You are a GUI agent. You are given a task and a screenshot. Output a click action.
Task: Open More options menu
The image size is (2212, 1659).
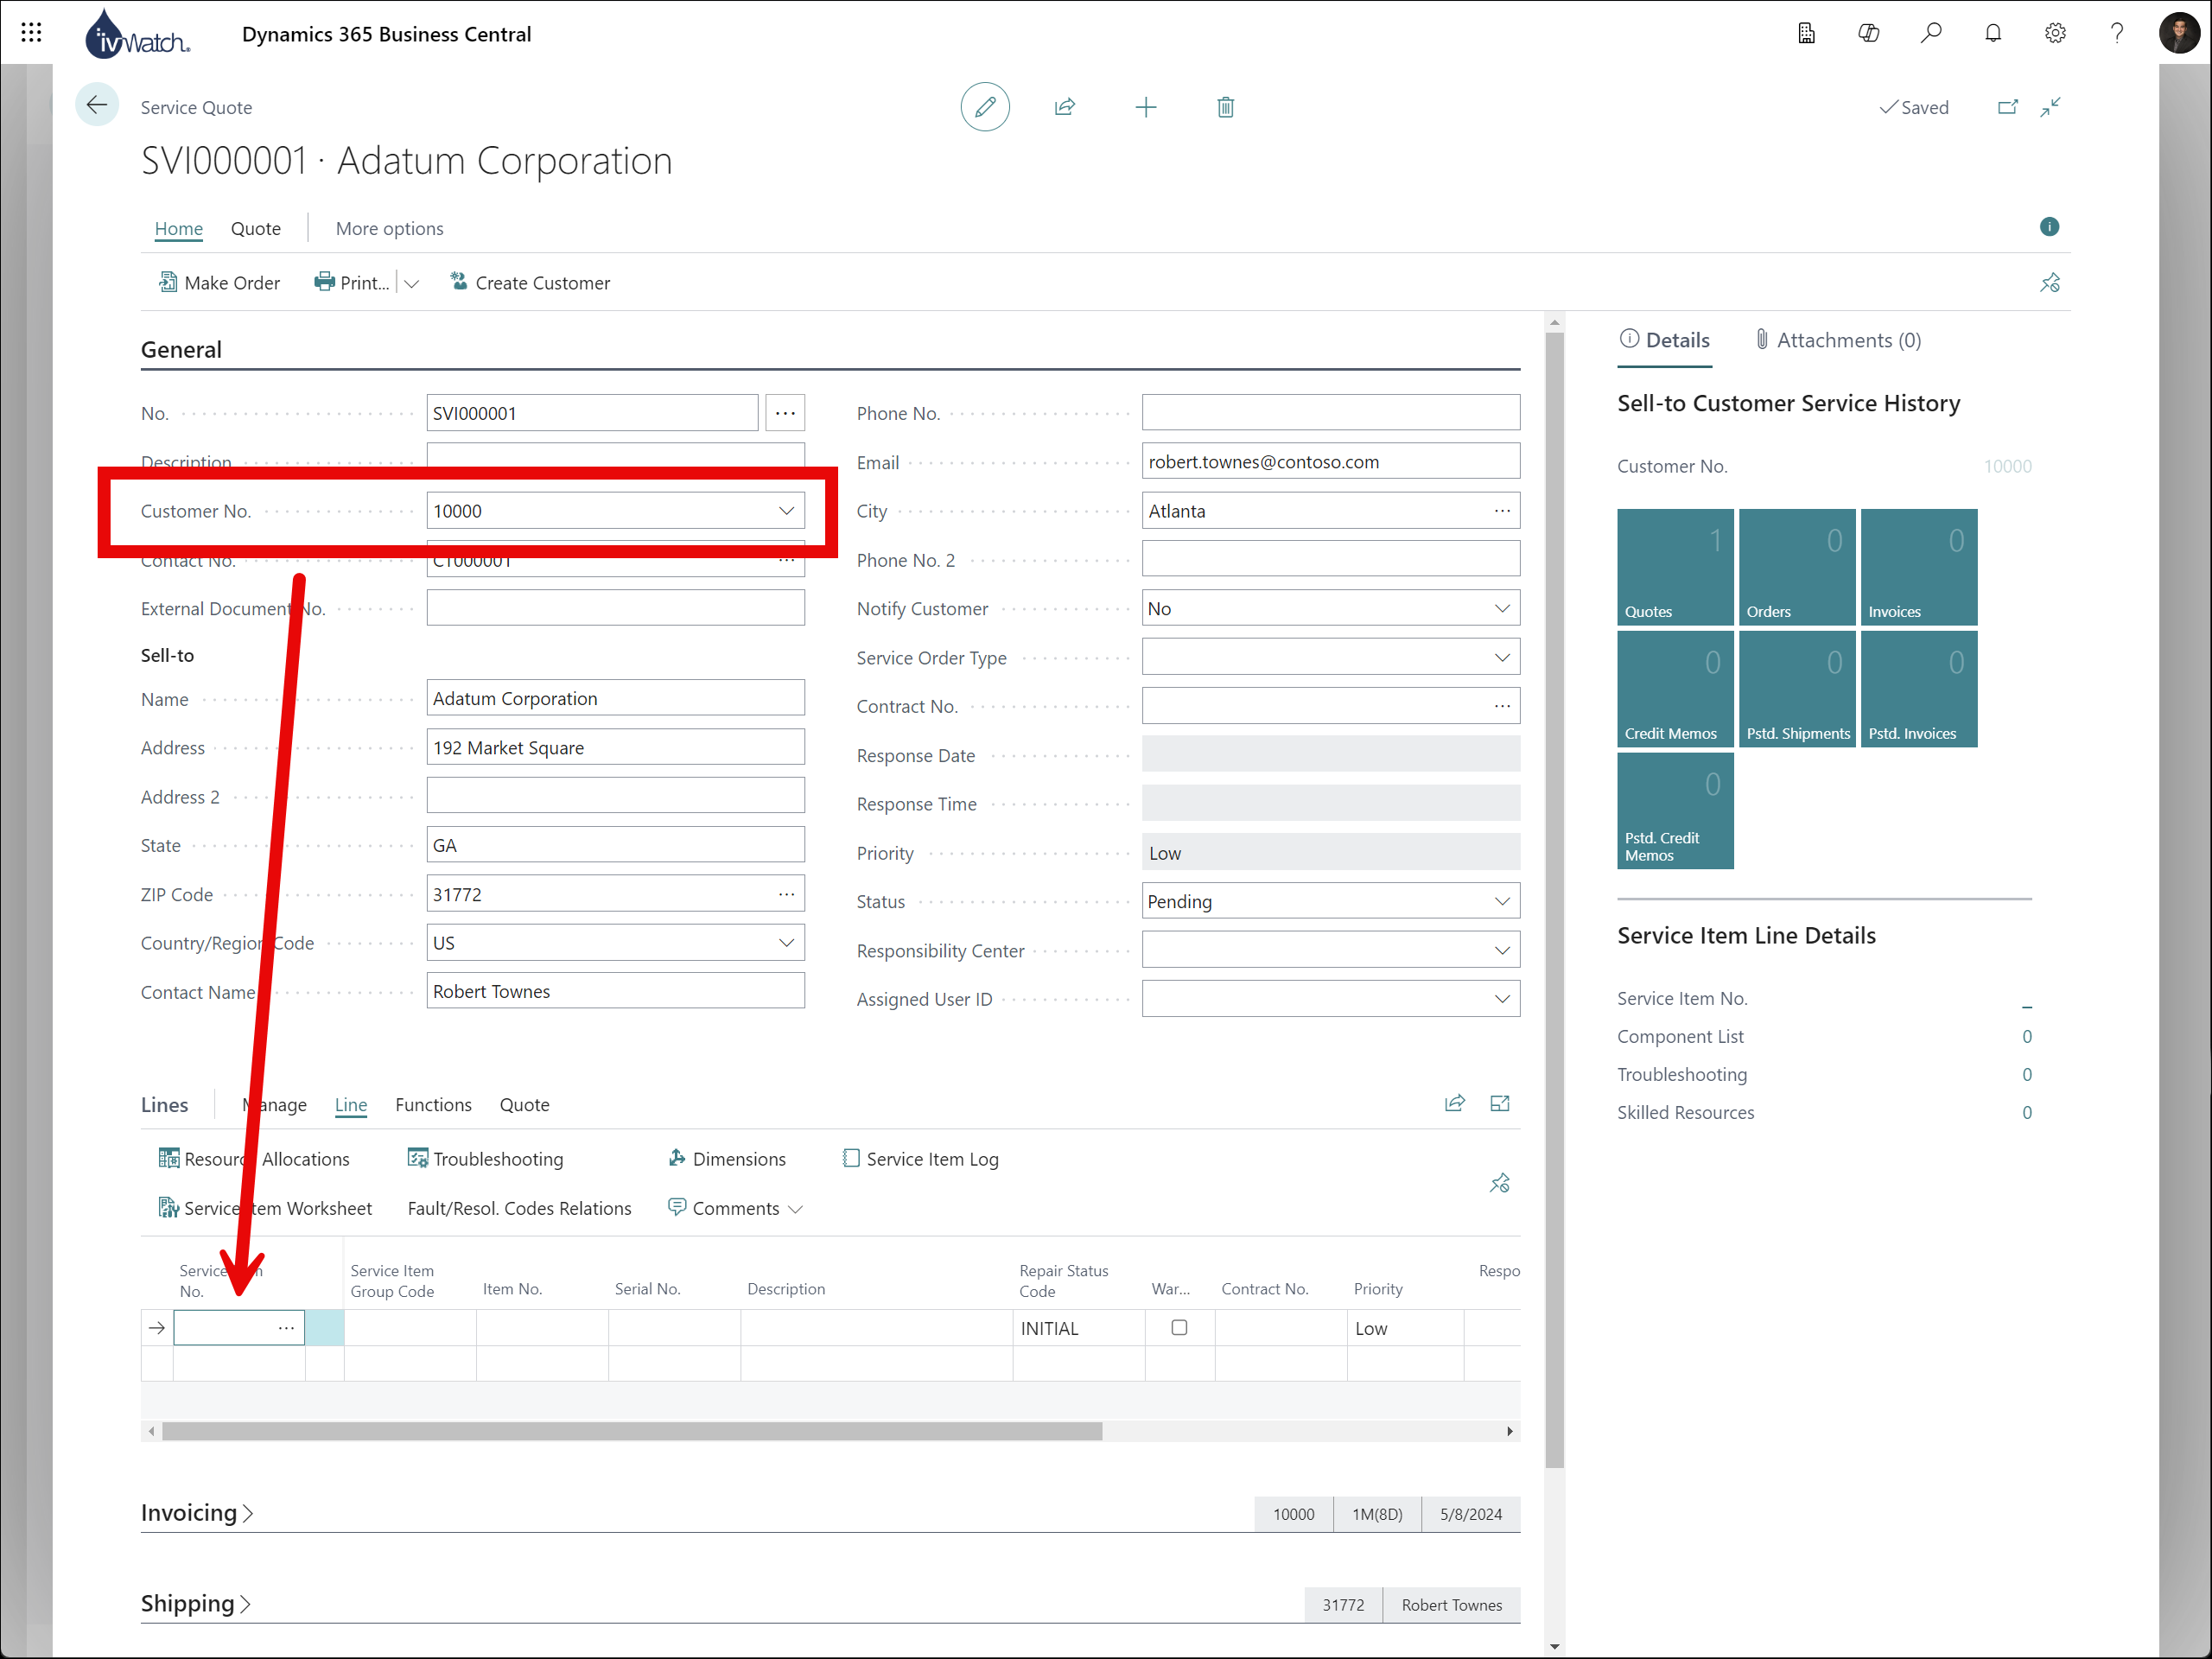(389, 228)
